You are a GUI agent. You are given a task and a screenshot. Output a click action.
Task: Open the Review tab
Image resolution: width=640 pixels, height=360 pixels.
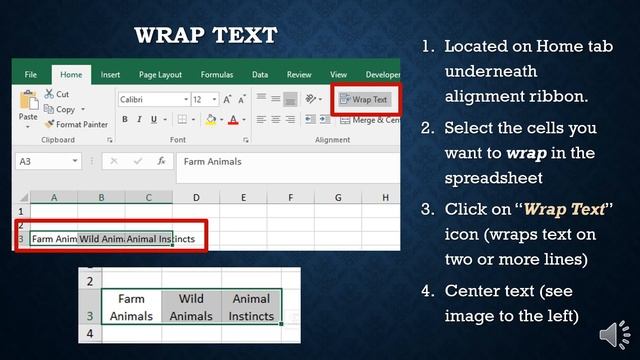299,75
